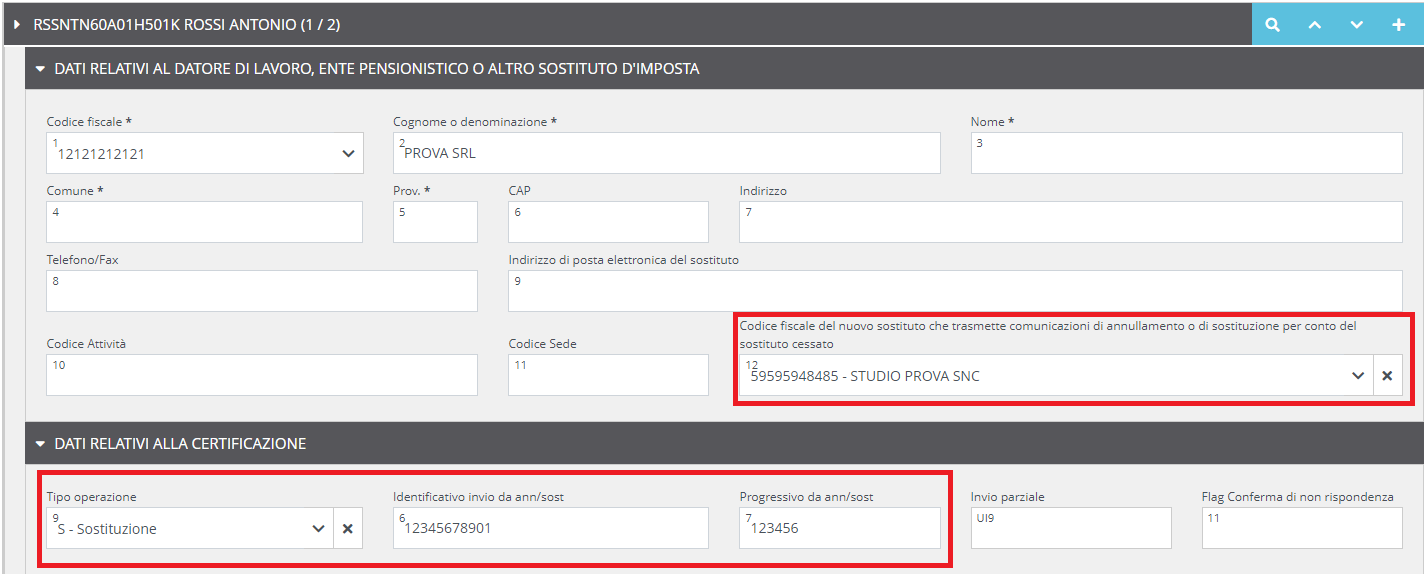This screenshot has height=574, width=1424.
Task: Click the Nome input field
Action: [1186, 153]
